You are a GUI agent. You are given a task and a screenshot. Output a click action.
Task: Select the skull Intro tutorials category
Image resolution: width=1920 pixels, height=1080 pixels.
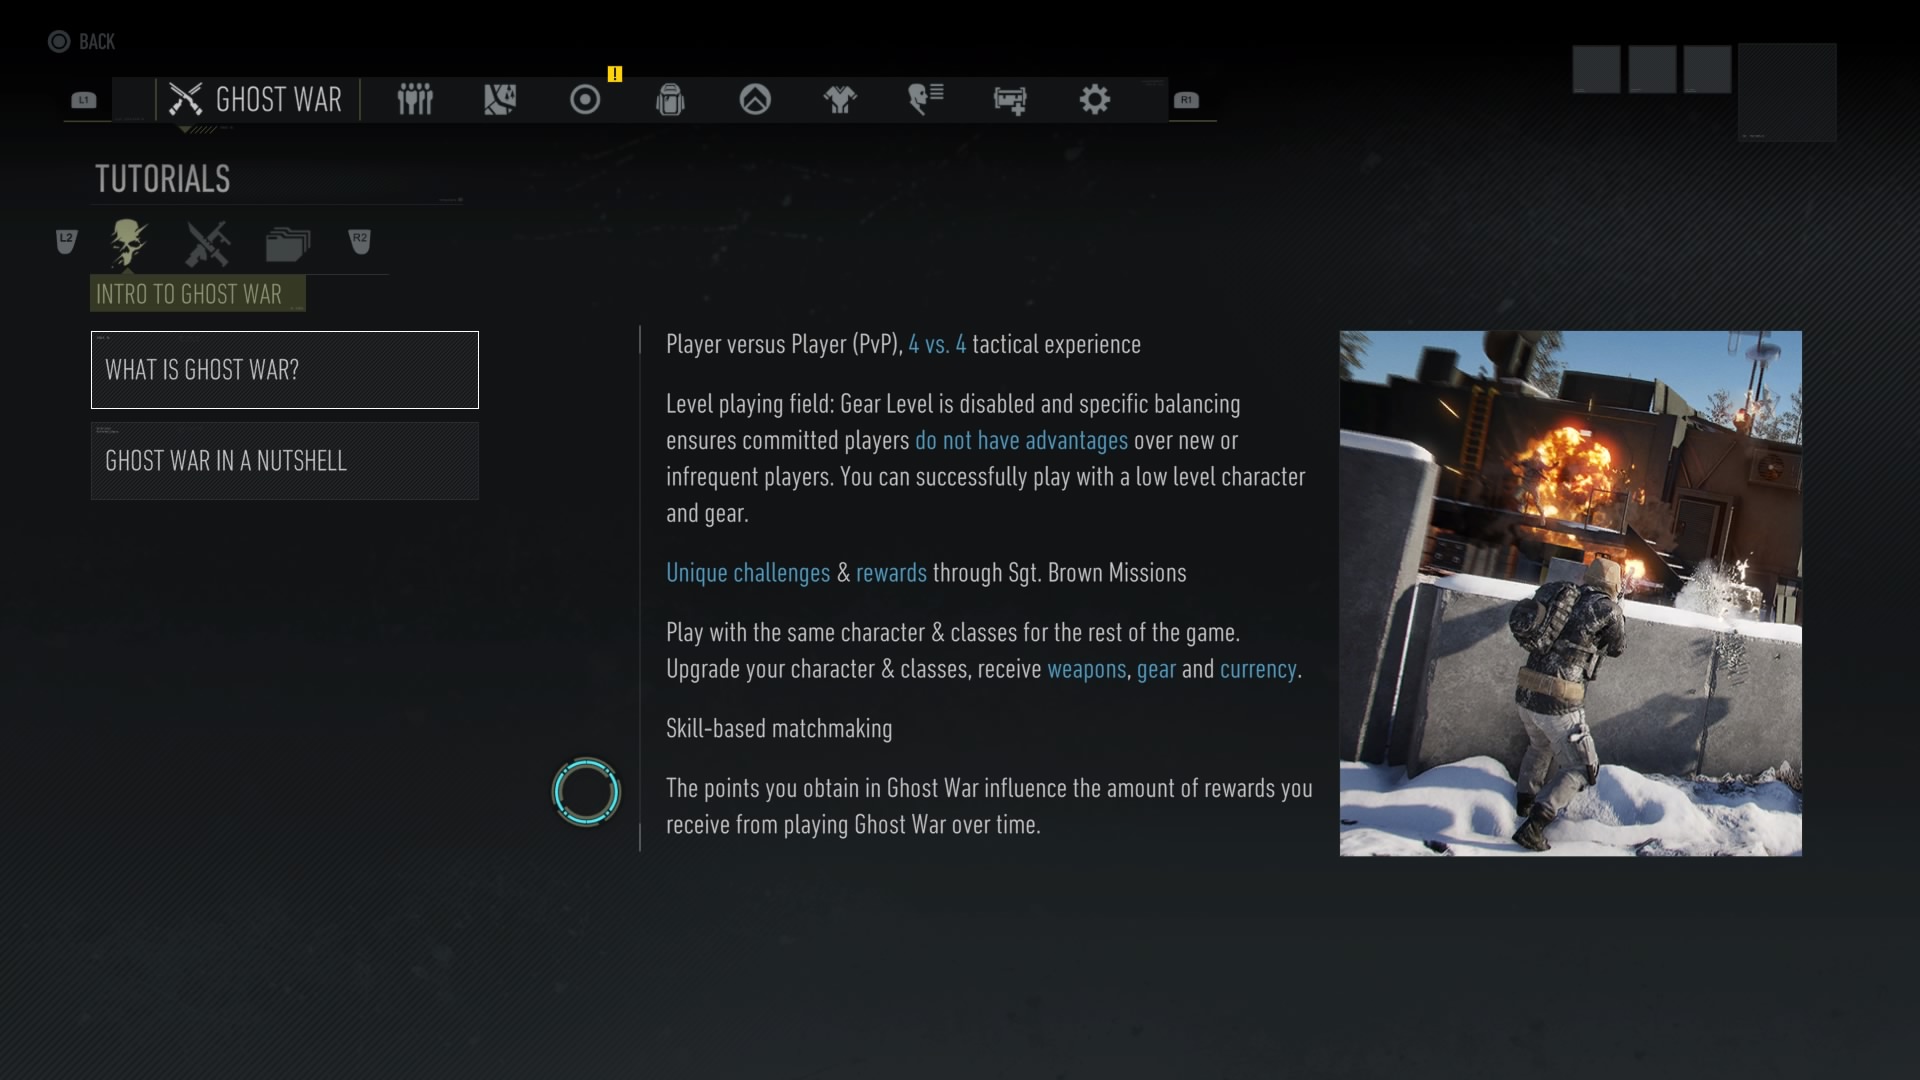(128, 243)
